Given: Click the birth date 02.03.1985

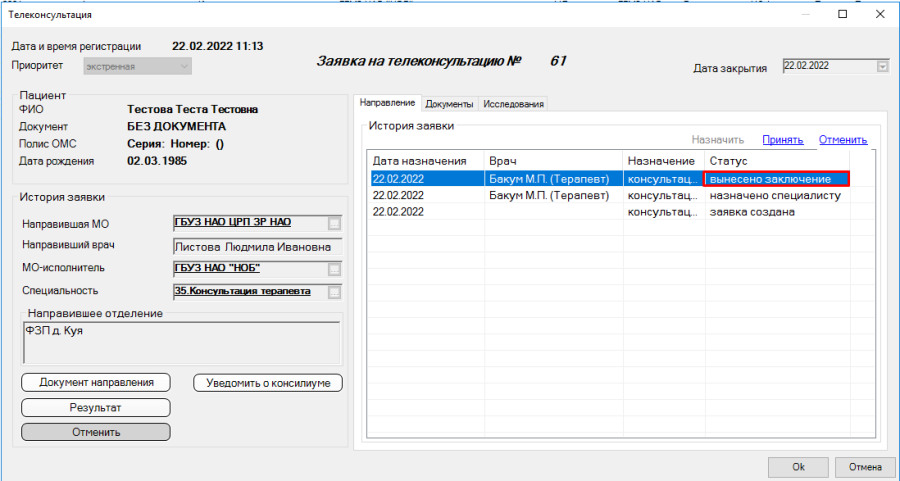Looking at the screenshot, I should 157,161.
